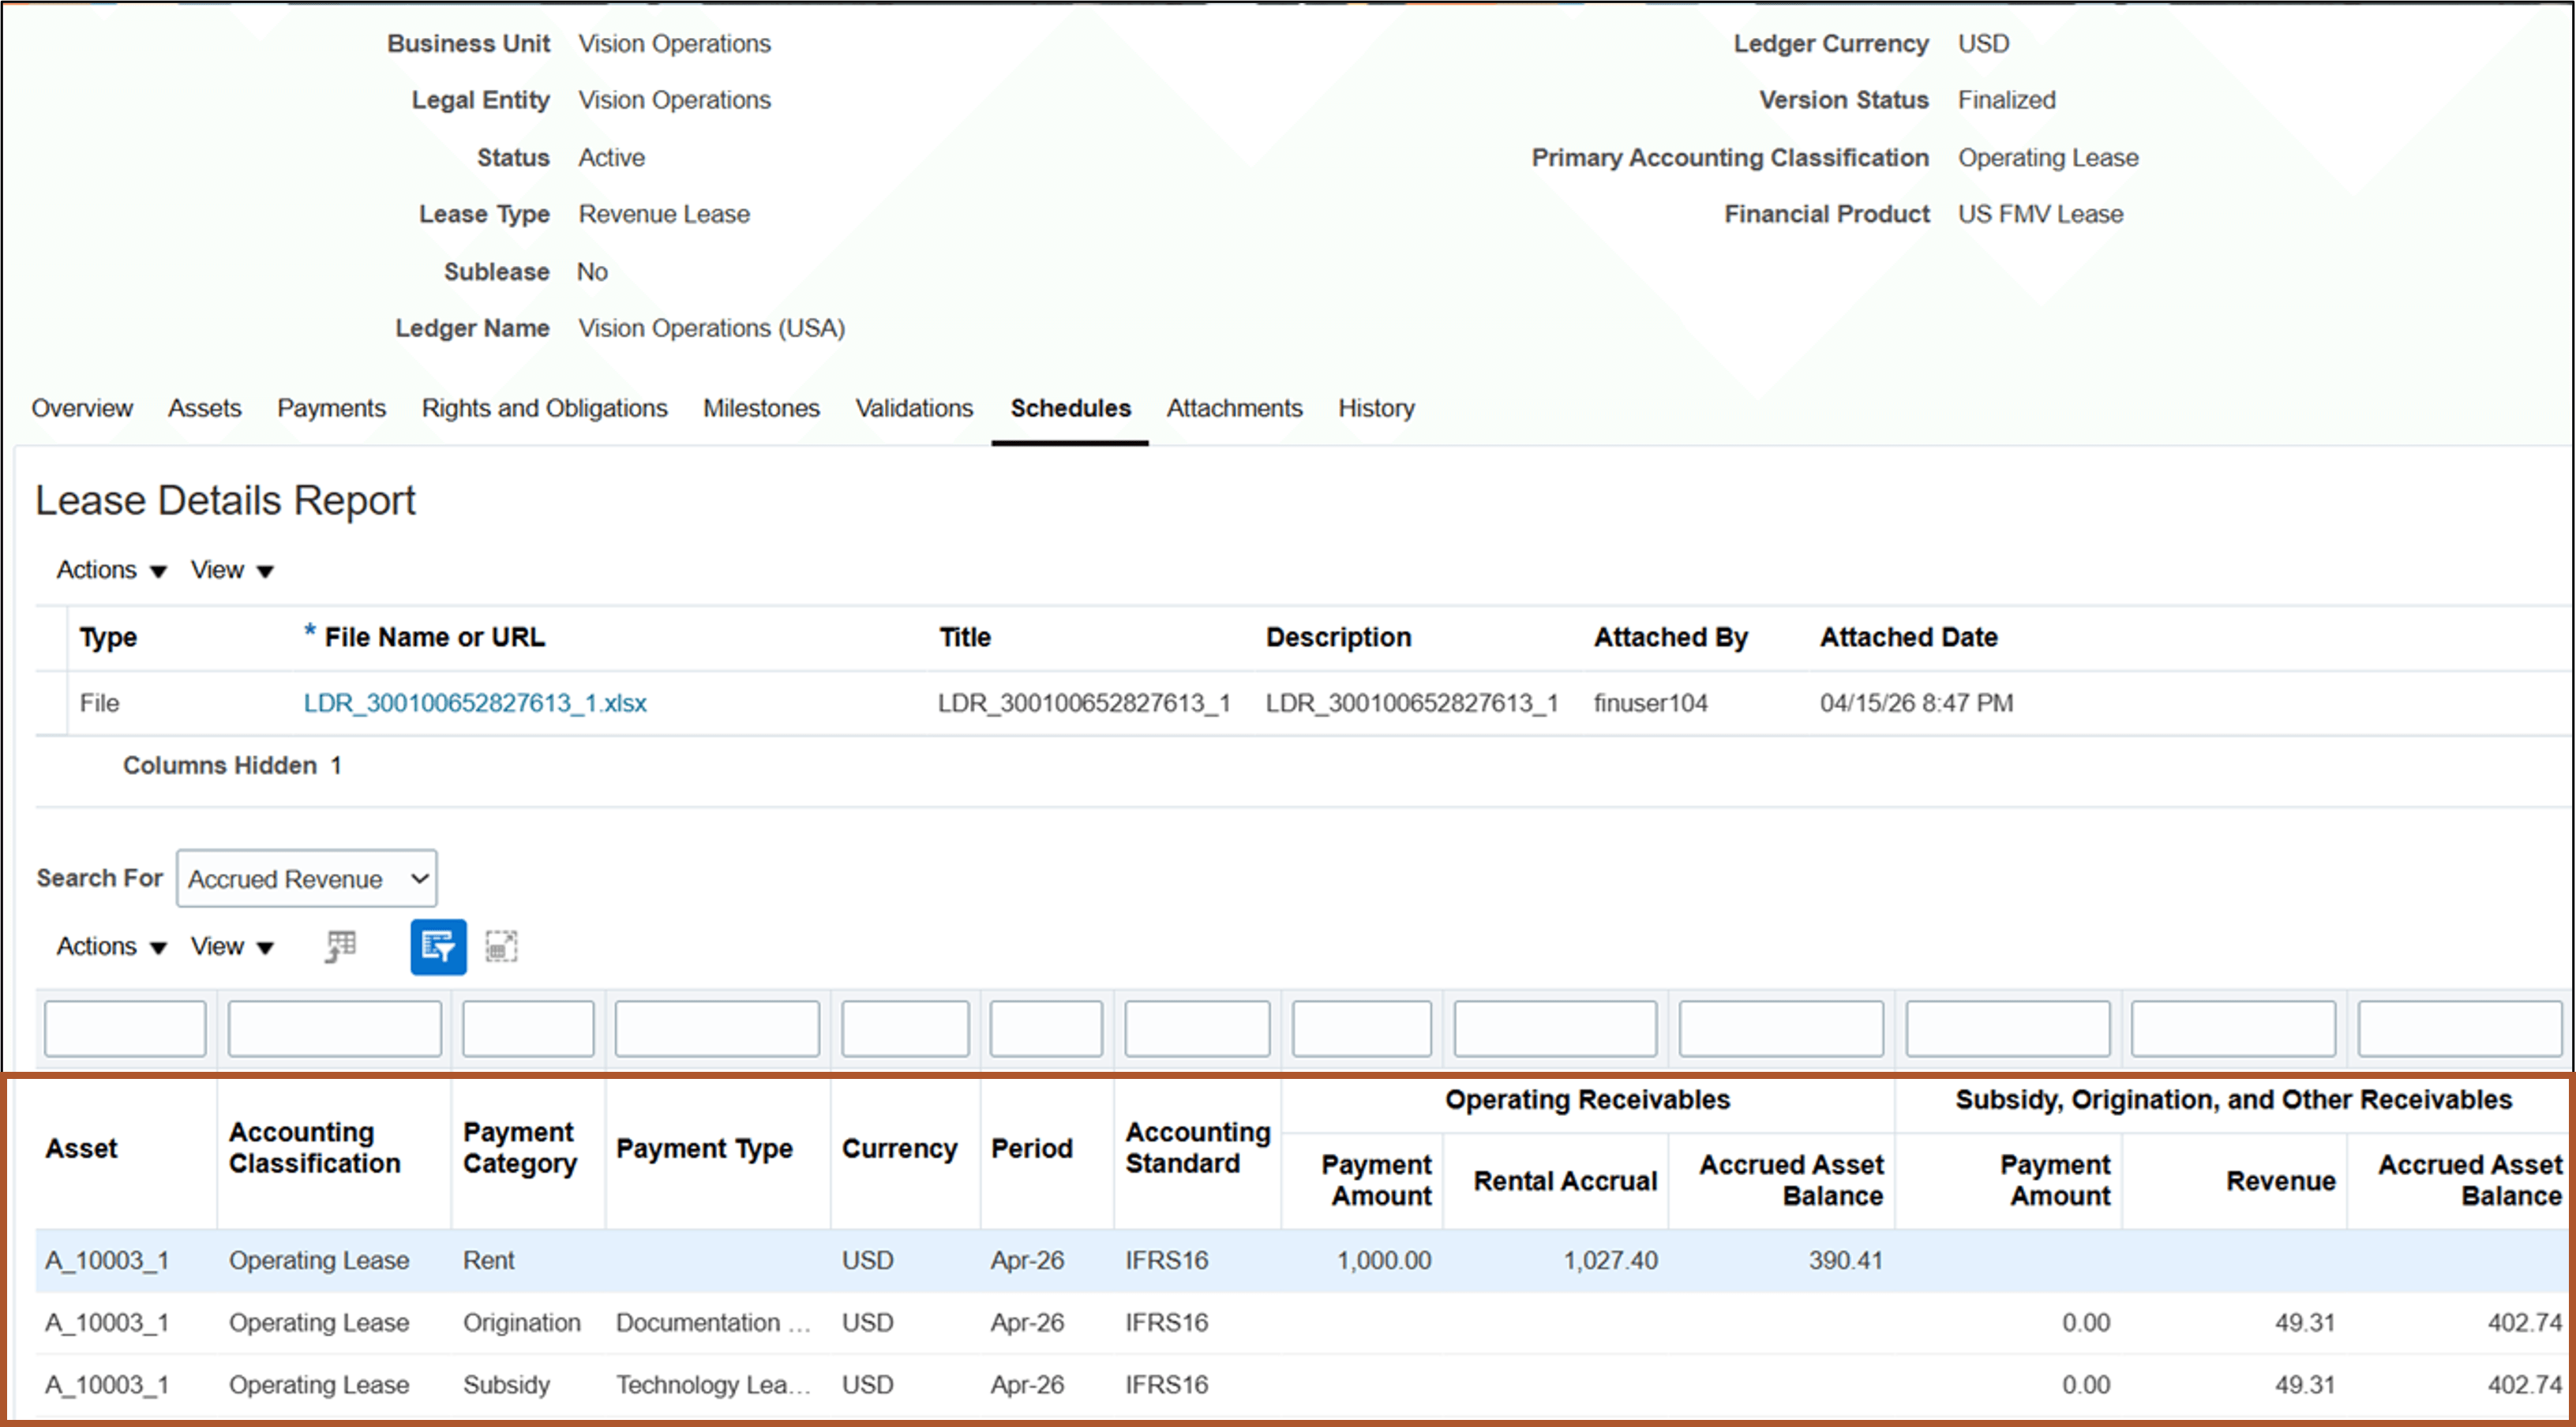Click the Accounting Classification column header
Viewport: 2576px width, 1427px height.
[x=314, y=1148]
